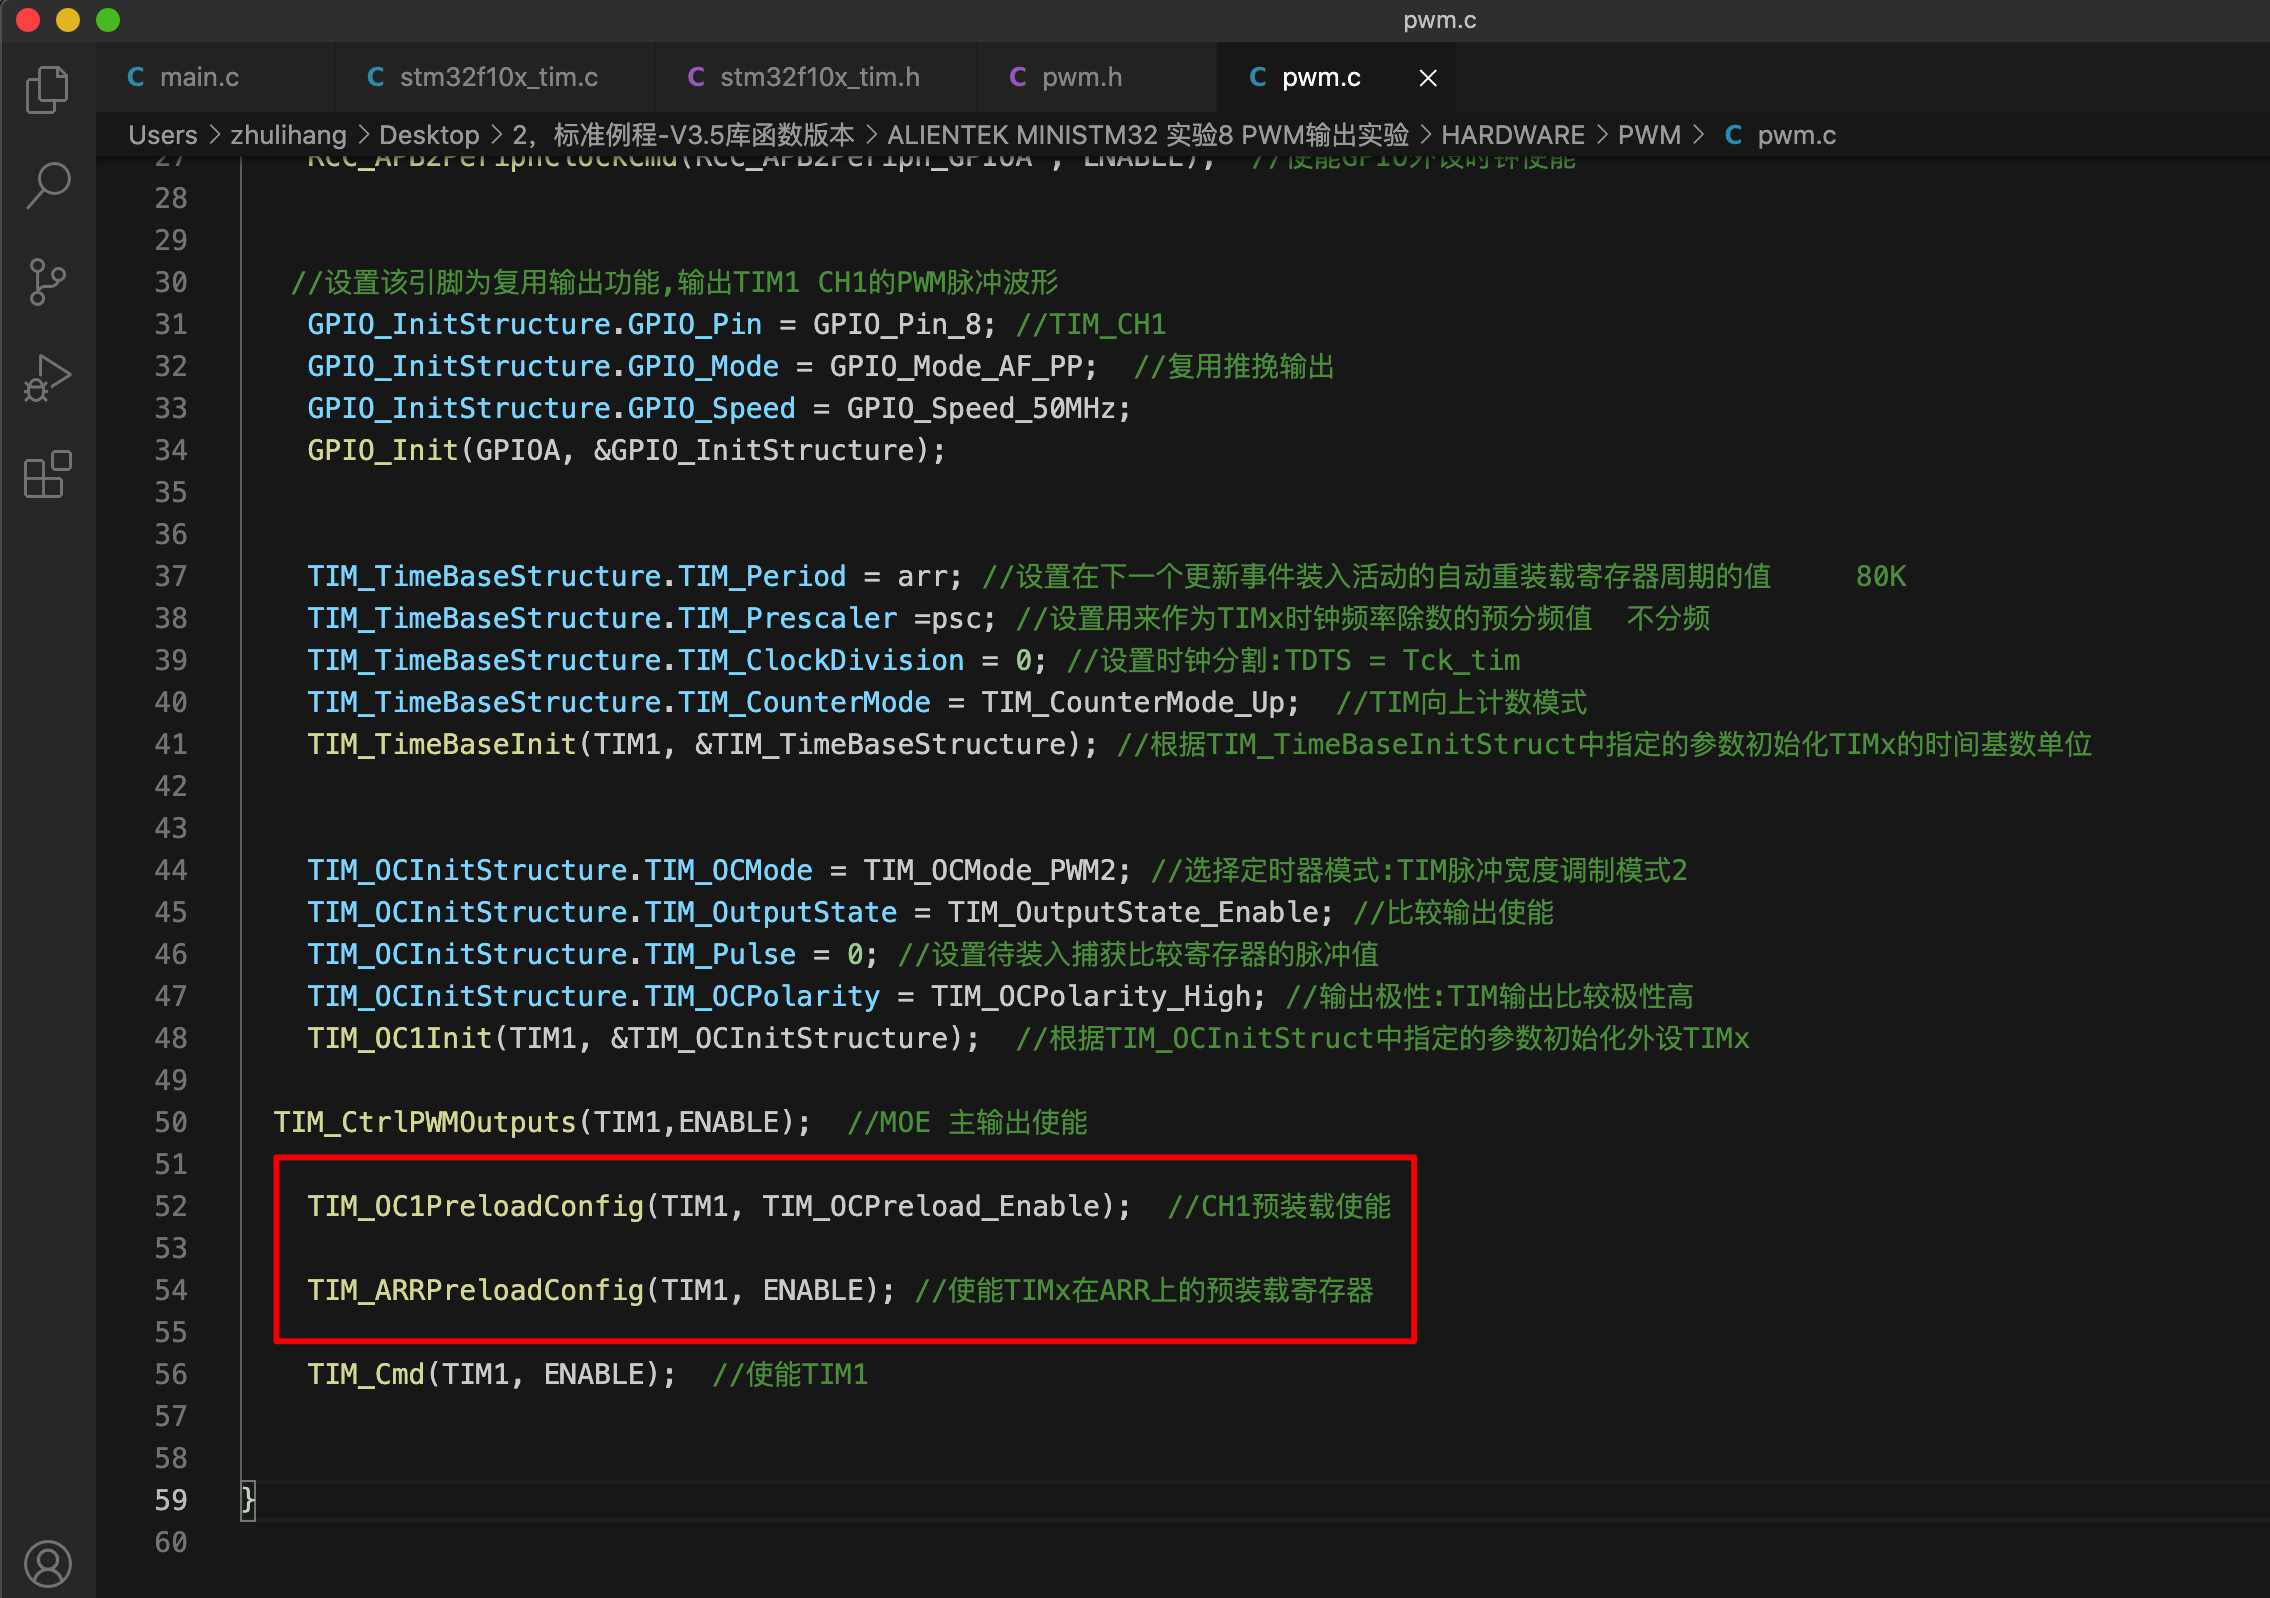Open the Search view icon
Viewport: 2270px width, 1598px height.
click(x=47, y=185)
